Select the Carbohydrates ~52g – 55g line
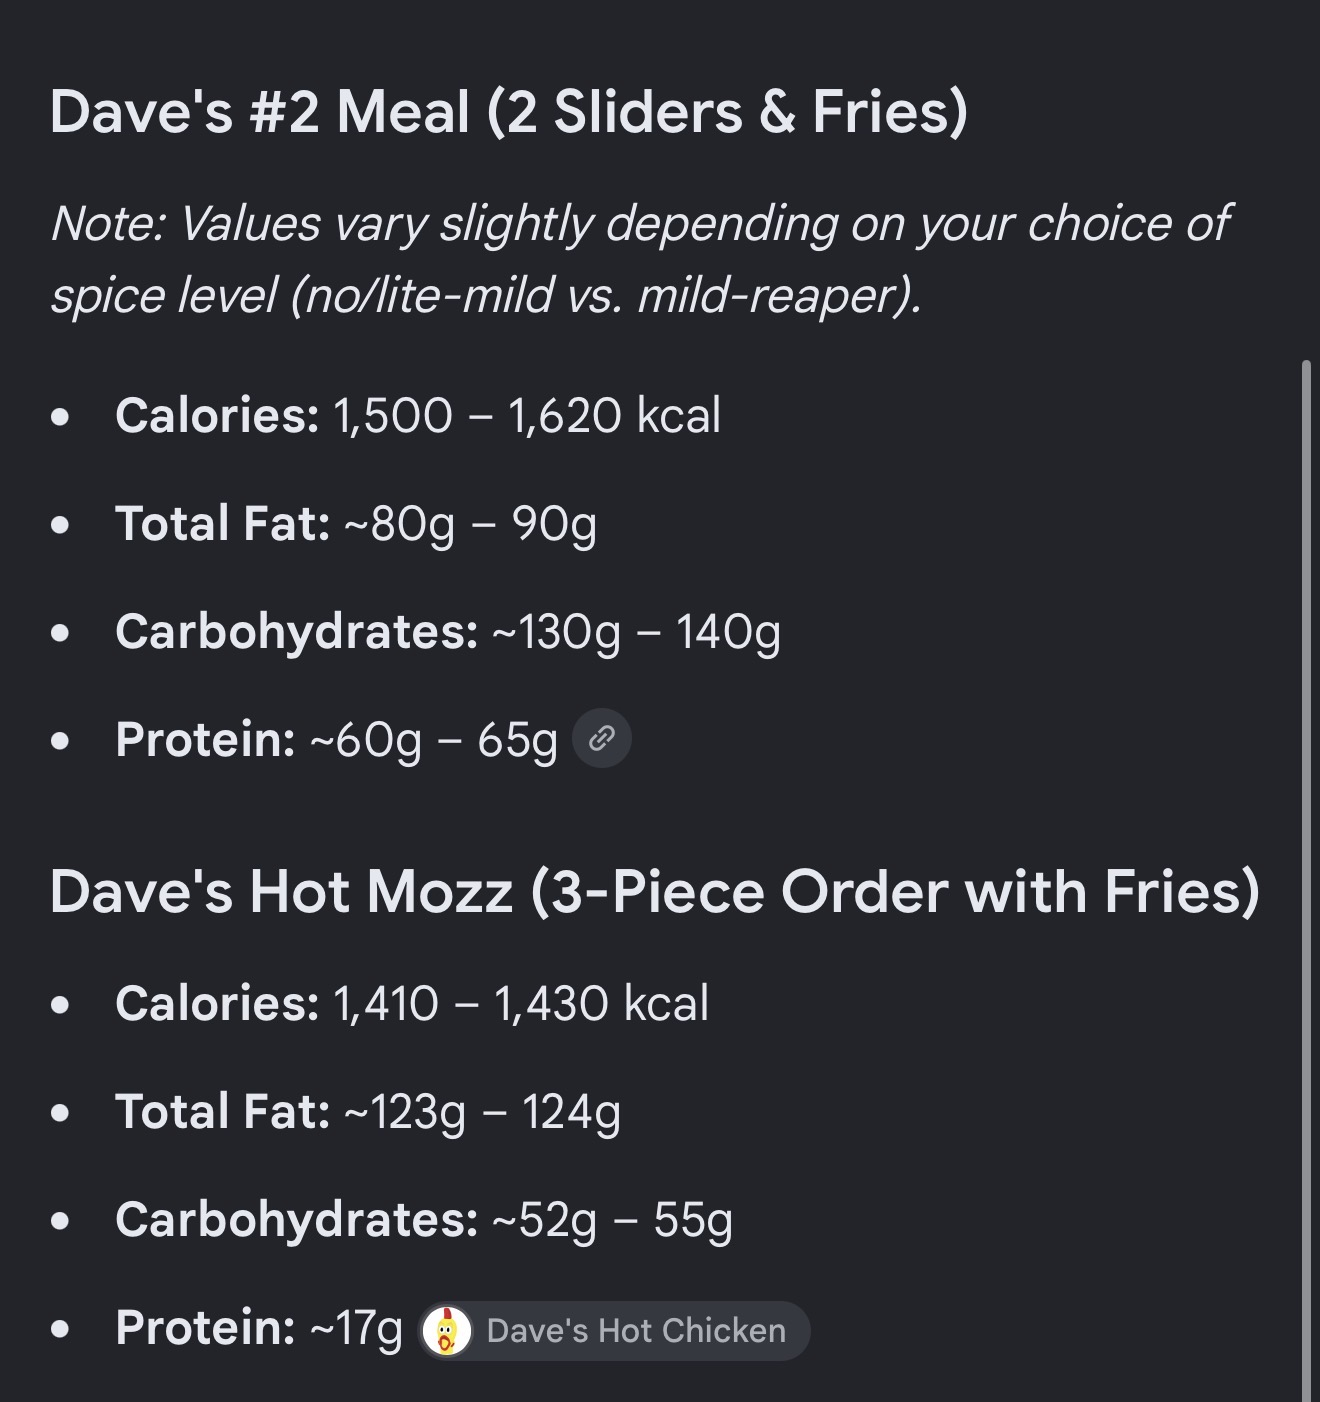 pos(424,1220)
